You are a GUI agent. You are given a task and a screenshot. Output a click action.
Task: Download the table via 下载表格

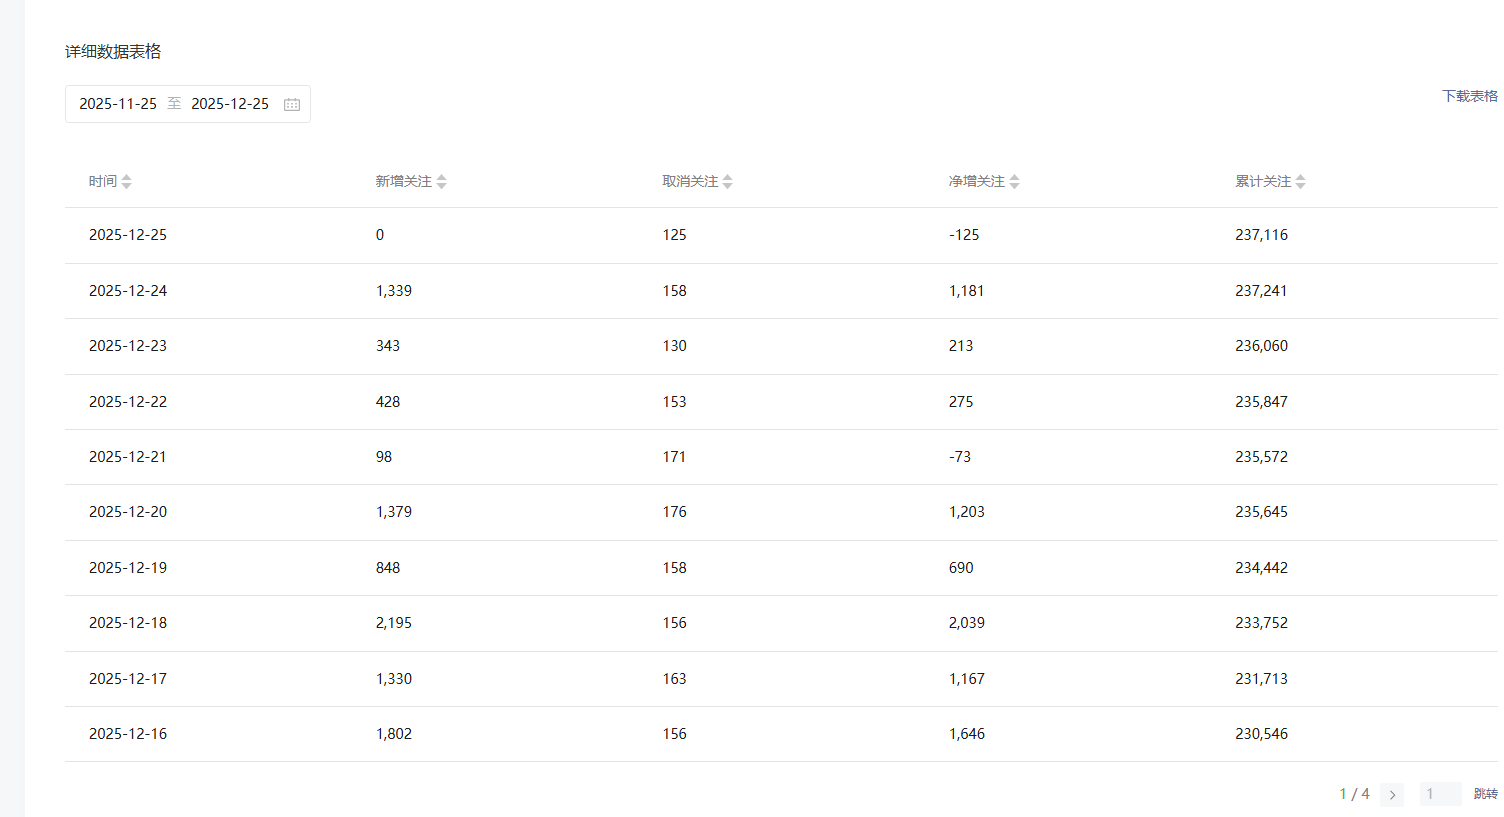coord(1469,96)
